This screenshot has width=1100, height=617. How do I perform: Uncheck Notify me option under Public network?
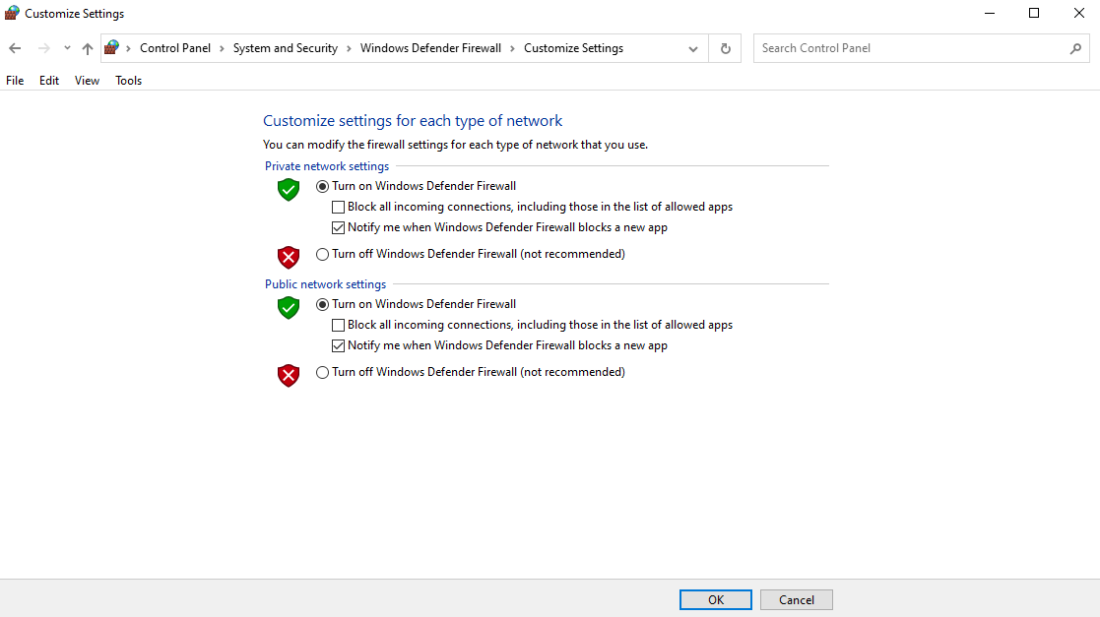[x=338, y=345]
